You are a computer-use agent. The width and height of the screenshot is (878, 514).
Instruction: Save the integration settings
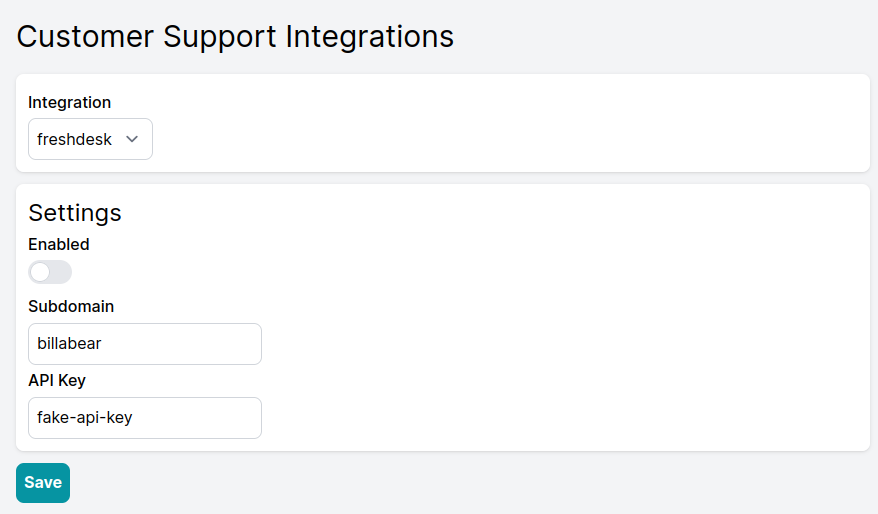(43, 483)
